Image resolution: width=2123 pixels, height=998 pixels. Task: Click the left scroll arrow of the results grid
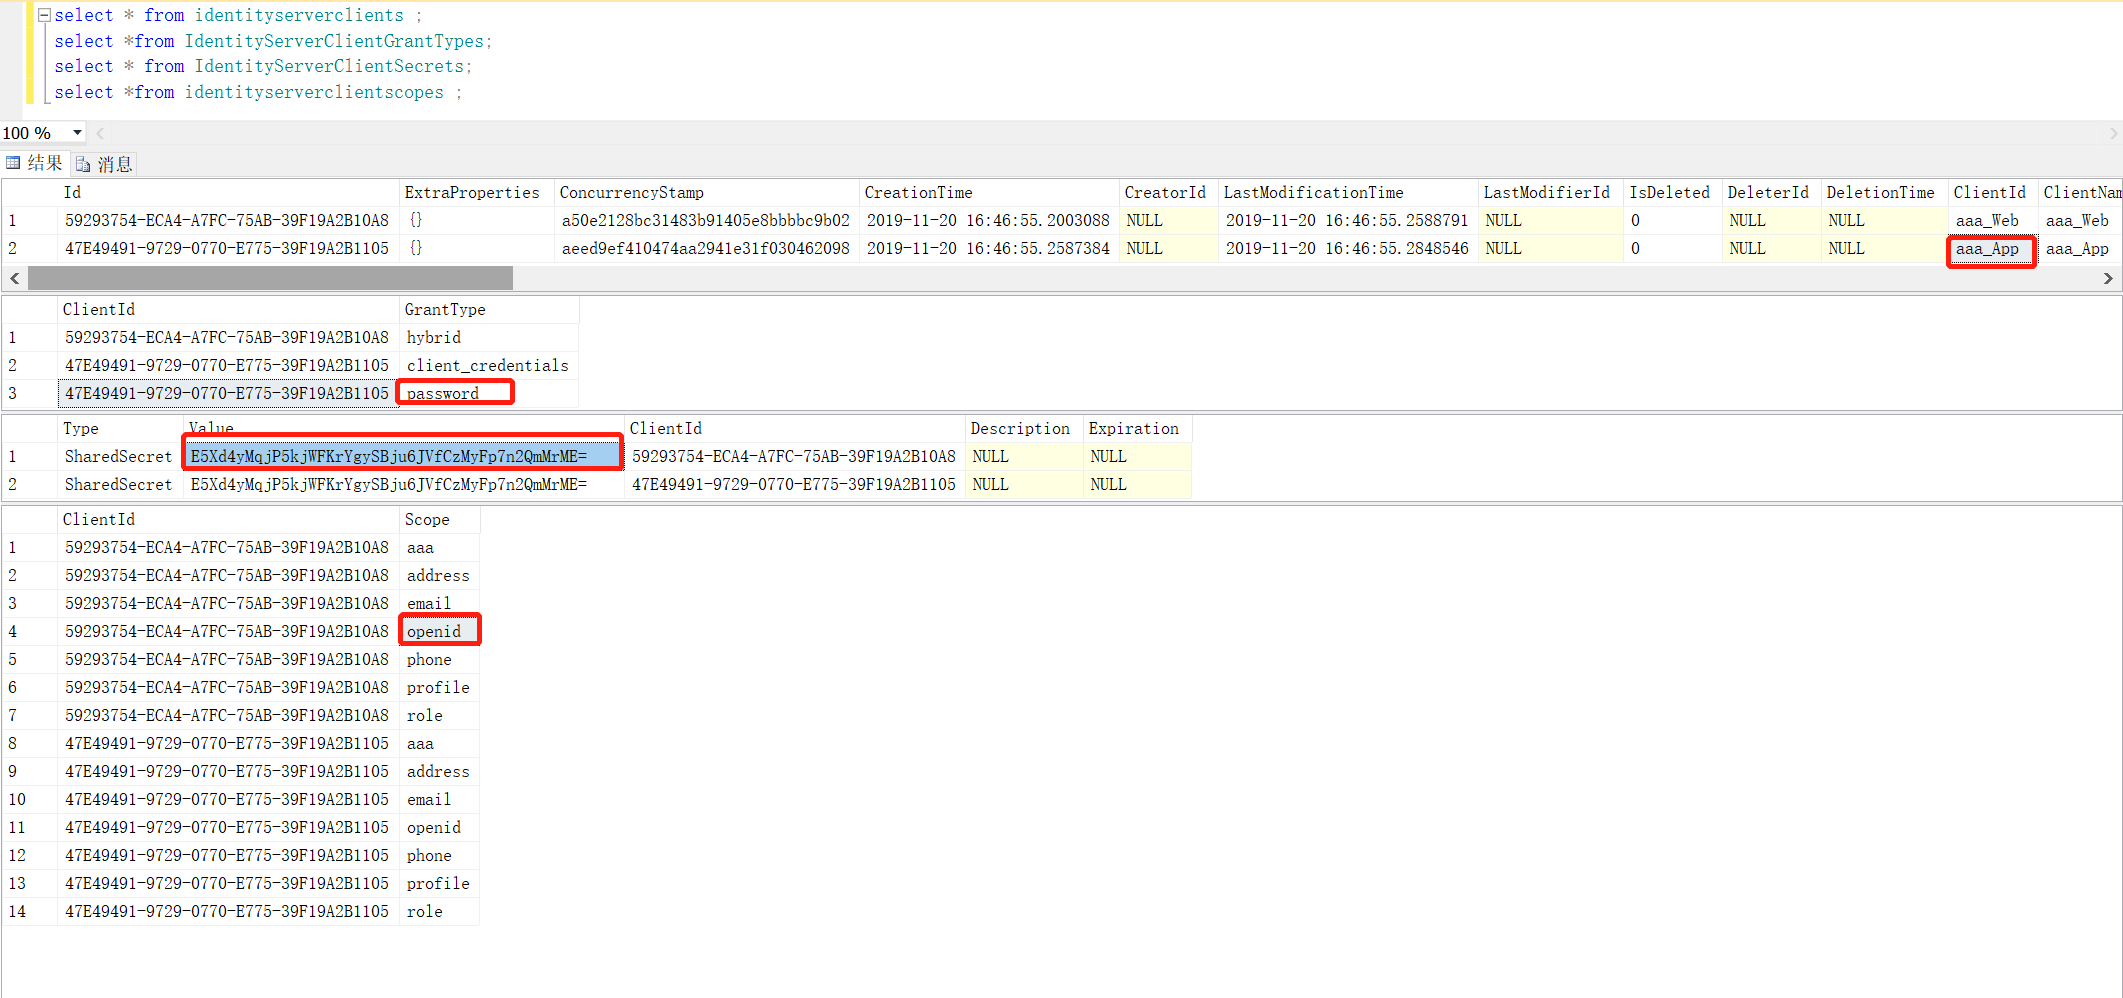pyautogui.click(x=14, y=278)
